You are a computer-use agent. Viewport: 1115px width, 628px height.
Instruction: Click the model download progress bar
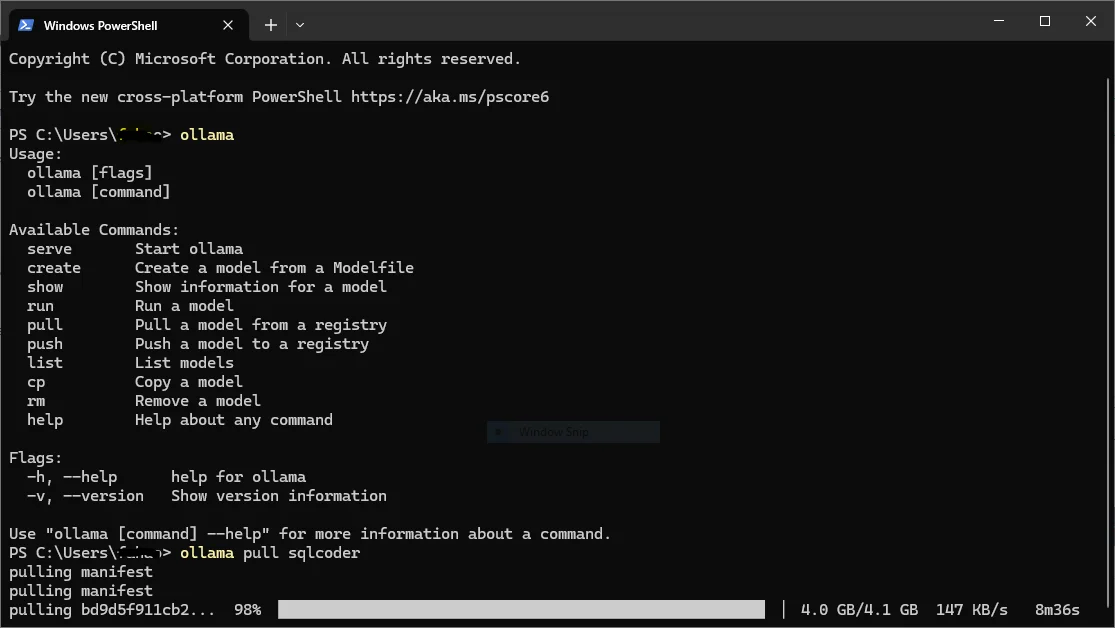point(520,609)
